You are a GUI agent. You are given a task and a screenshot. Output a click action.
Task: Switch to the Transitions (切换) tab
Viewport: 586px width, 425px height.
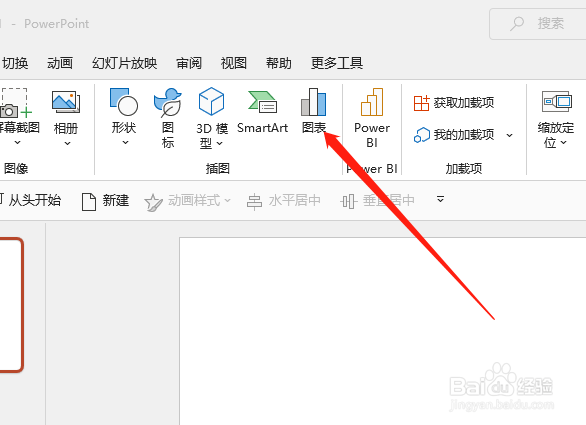(15, 63)
